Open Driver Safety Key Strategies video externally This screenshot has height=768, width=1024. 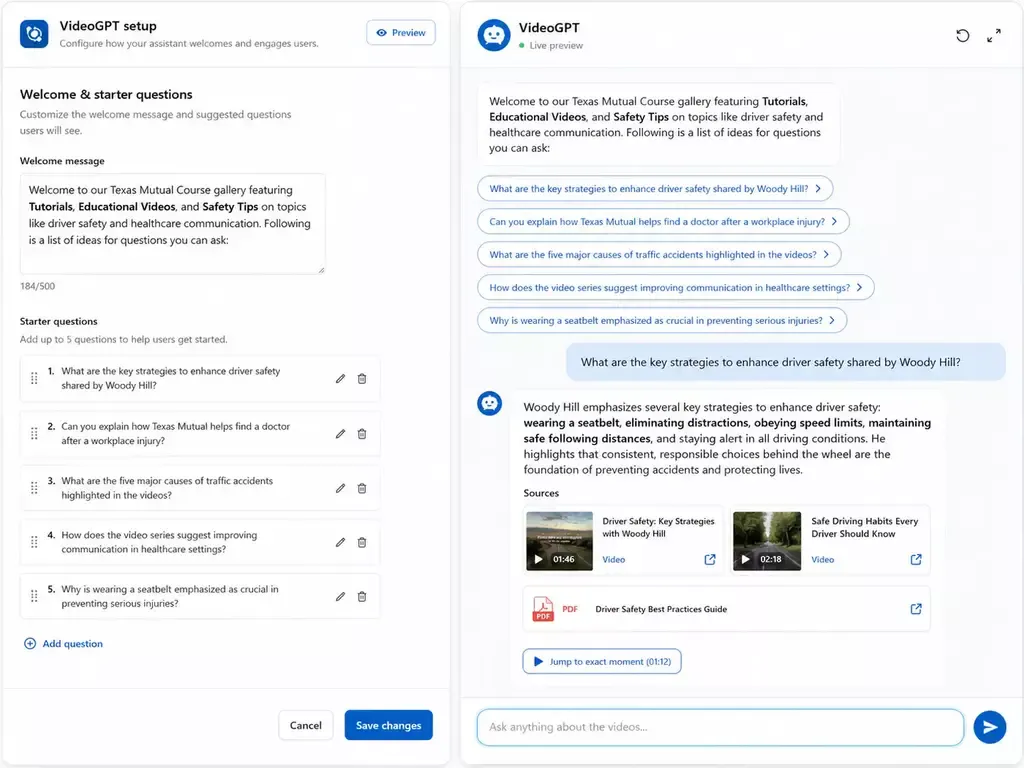click(x=710, y=560)
